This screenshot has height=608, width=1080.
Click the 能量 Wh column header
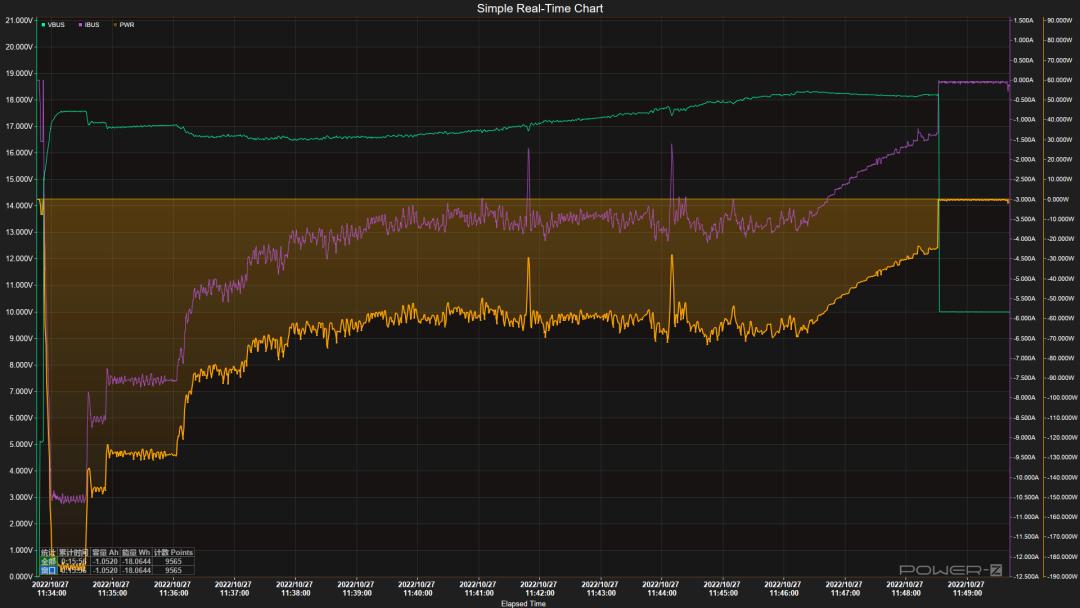tap(136, 552)
